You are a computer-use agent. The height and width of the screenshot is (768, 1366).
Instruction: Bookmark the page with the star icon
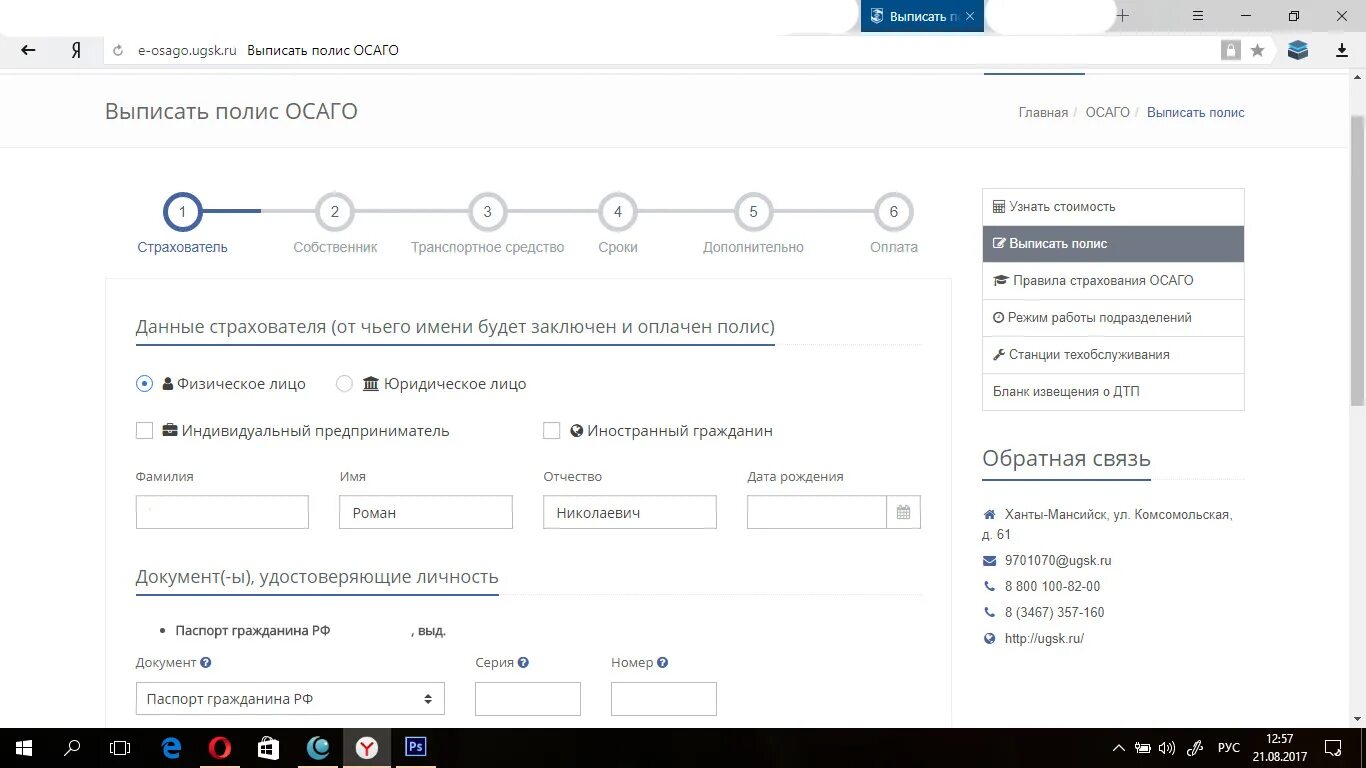click(x=1258, y=50)
